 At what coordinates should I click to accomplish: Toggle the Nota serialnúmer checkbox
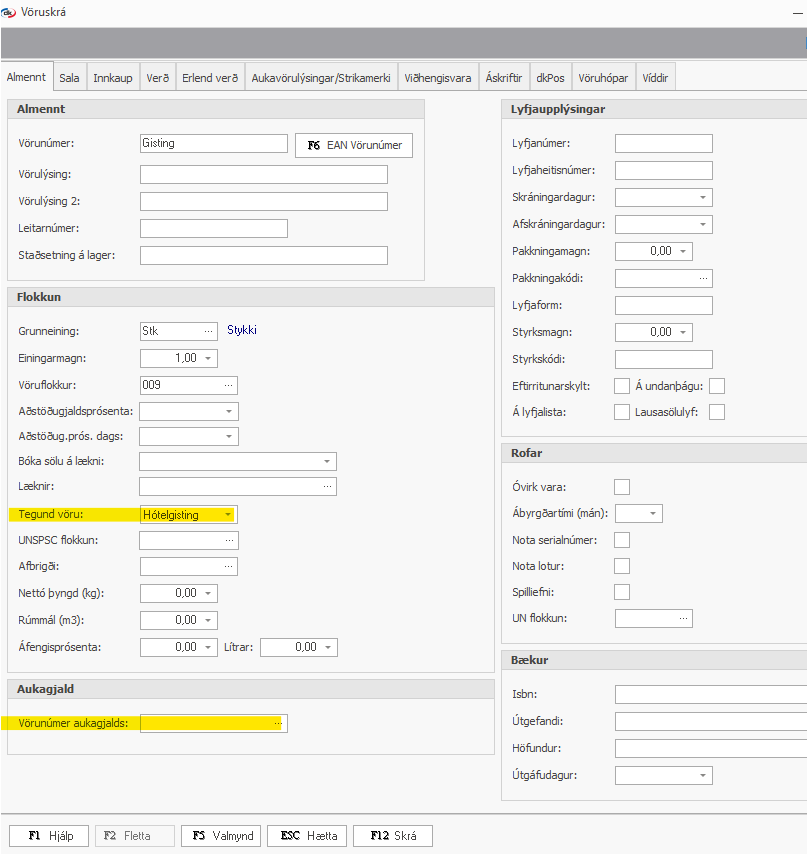[622, 540]
